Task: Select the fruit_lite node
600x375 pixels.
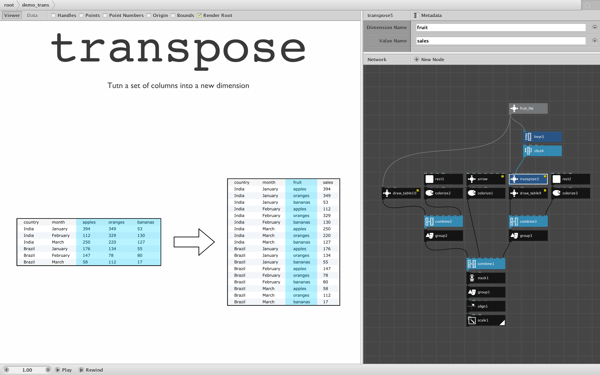Action: [528, 108]
